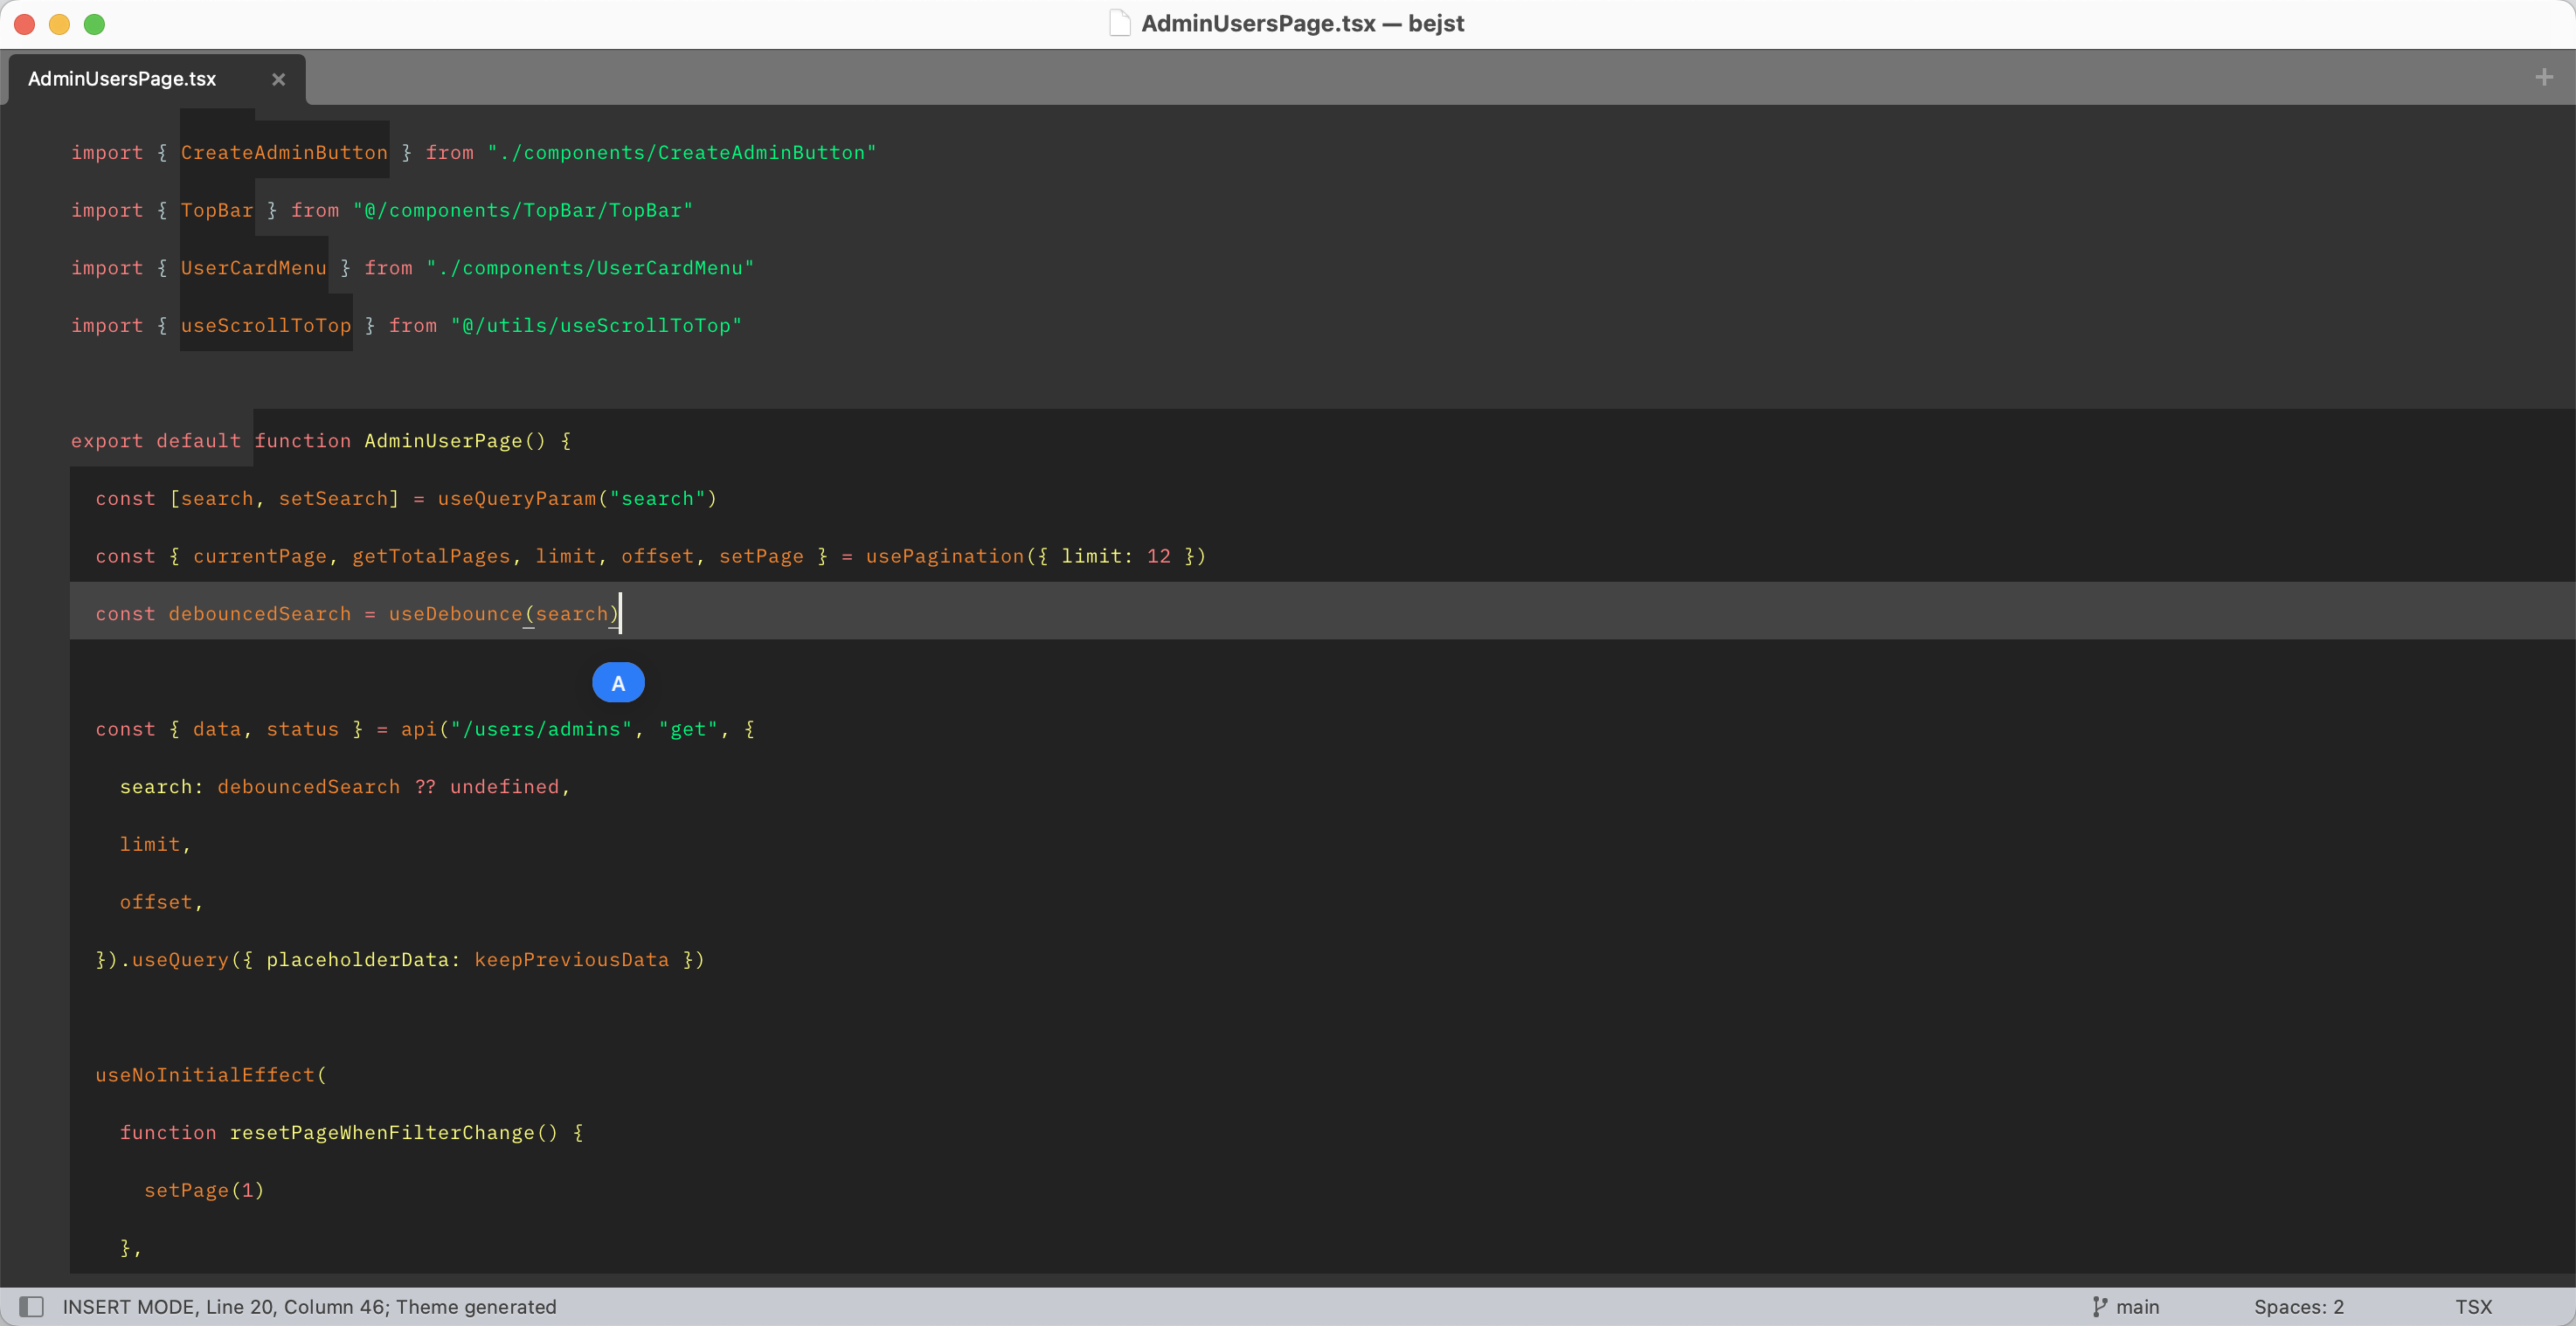
Task: Click the placeholderData key
Action: [x=357, y=960]
